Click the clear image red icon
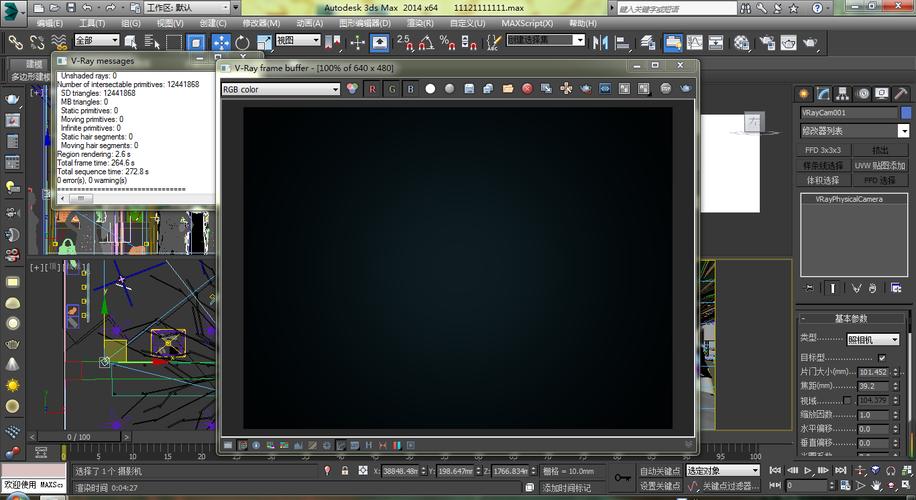 527,89
